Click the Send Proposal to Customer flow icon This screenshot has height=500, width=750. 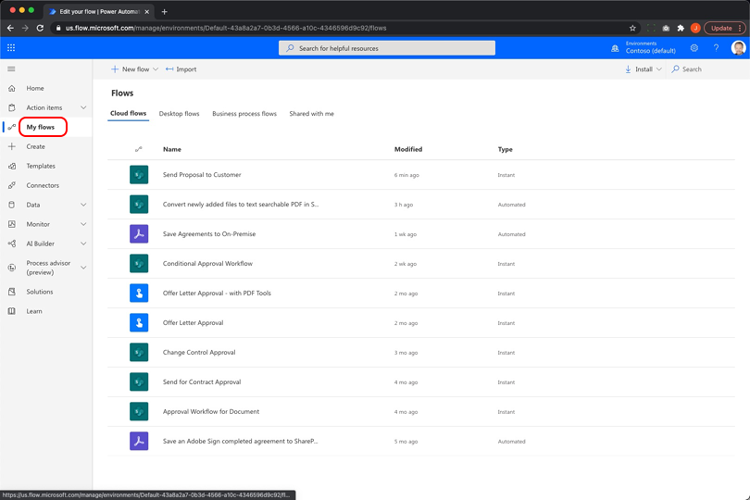click(139, 175)
